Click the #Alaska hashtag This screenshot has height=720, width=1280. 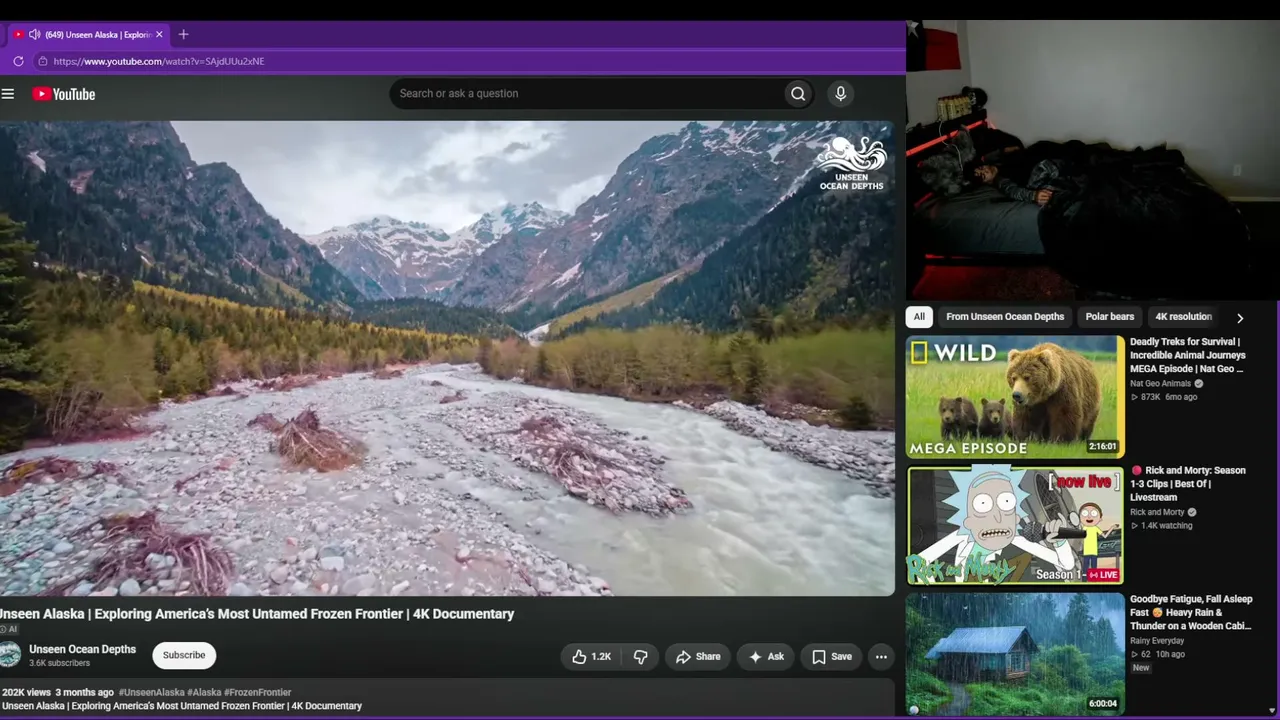(x=204, y=692)
